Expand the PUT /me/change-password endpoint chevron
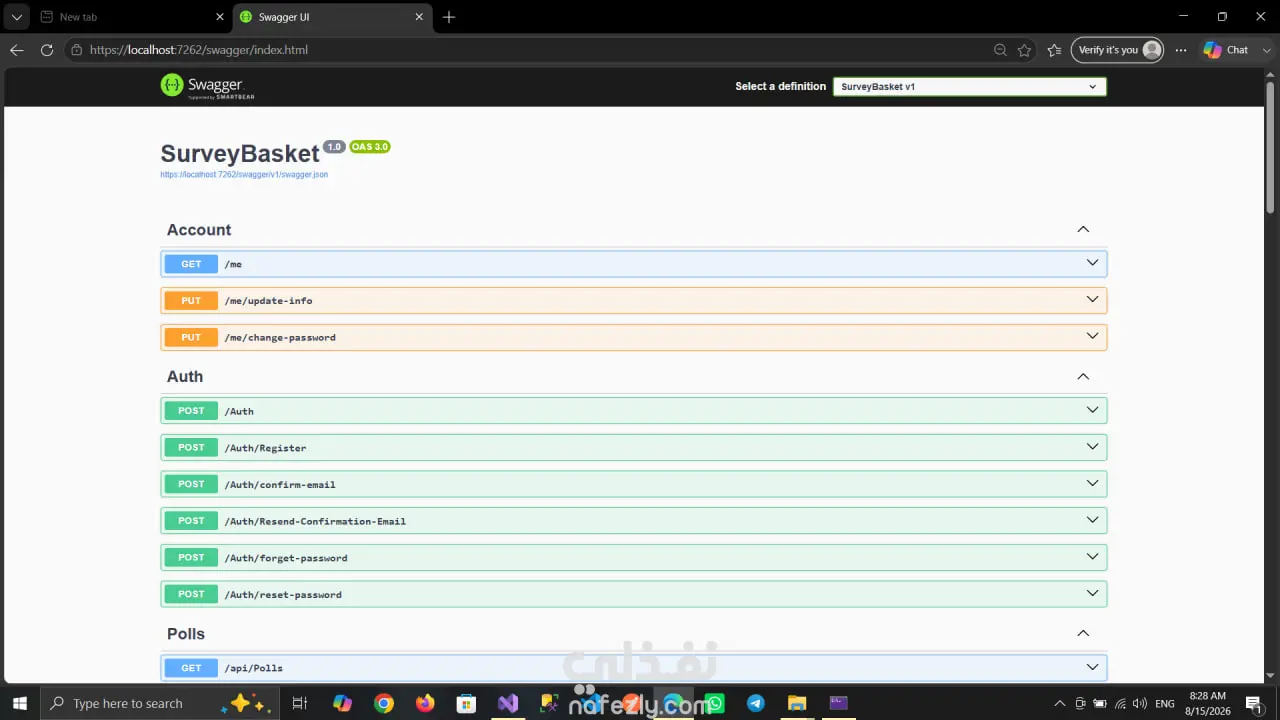Screen dimensions: 1280x720 tap(1092, 337)
